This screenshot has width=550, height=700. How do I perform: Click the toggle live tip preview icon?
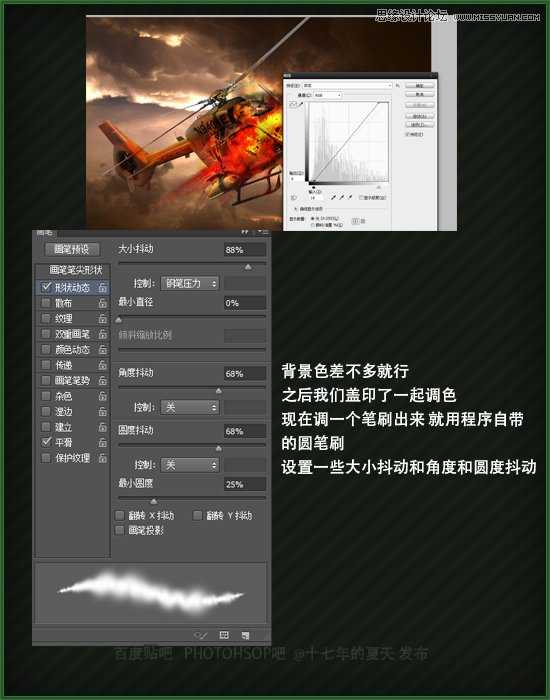201,635
